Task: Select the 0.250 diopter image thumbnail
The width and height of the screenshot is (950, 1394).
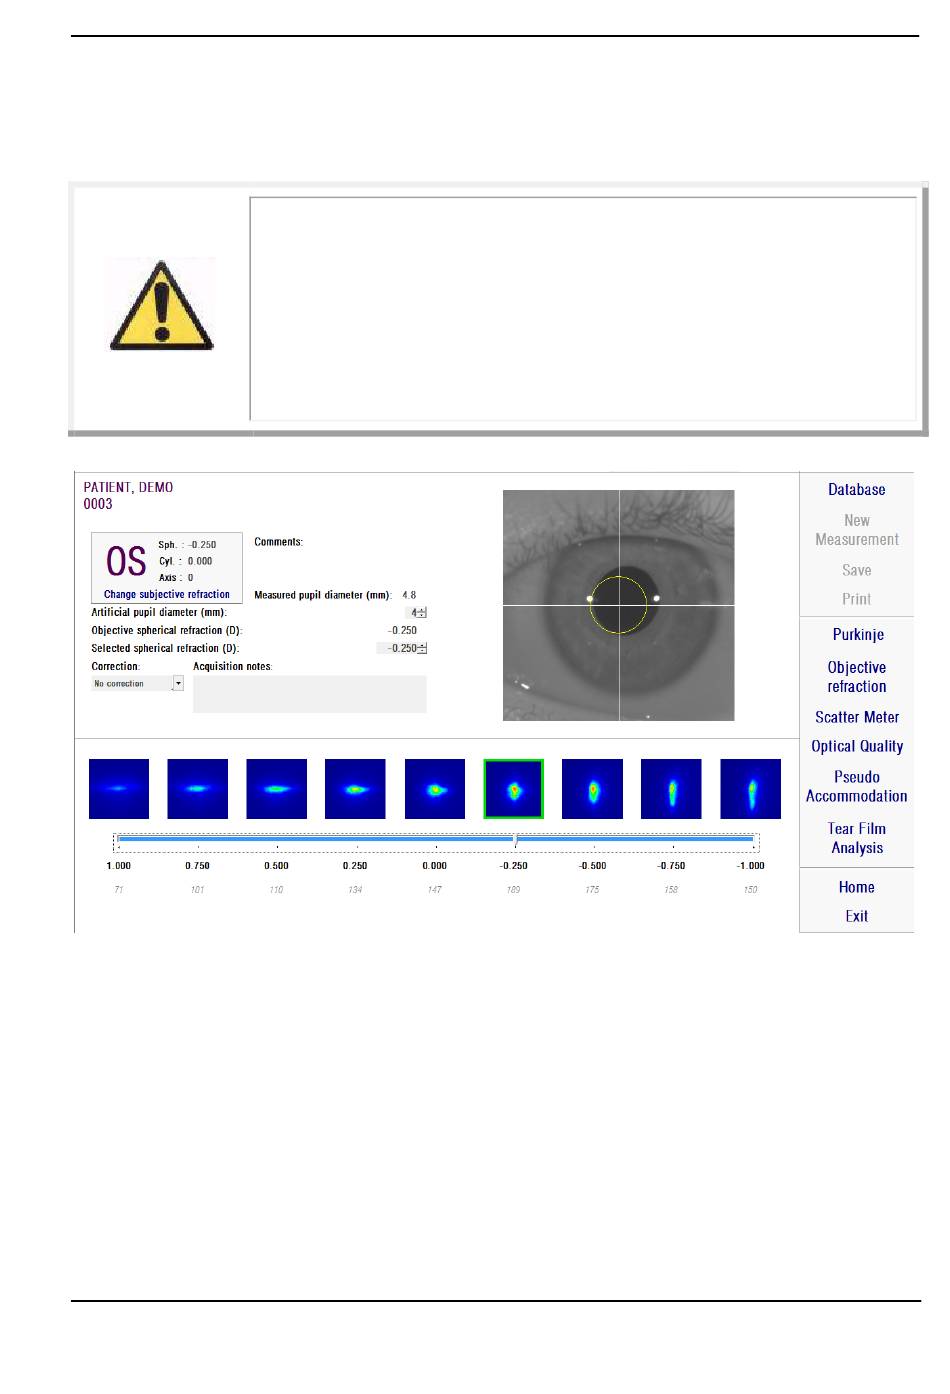Action: [355, 789]
